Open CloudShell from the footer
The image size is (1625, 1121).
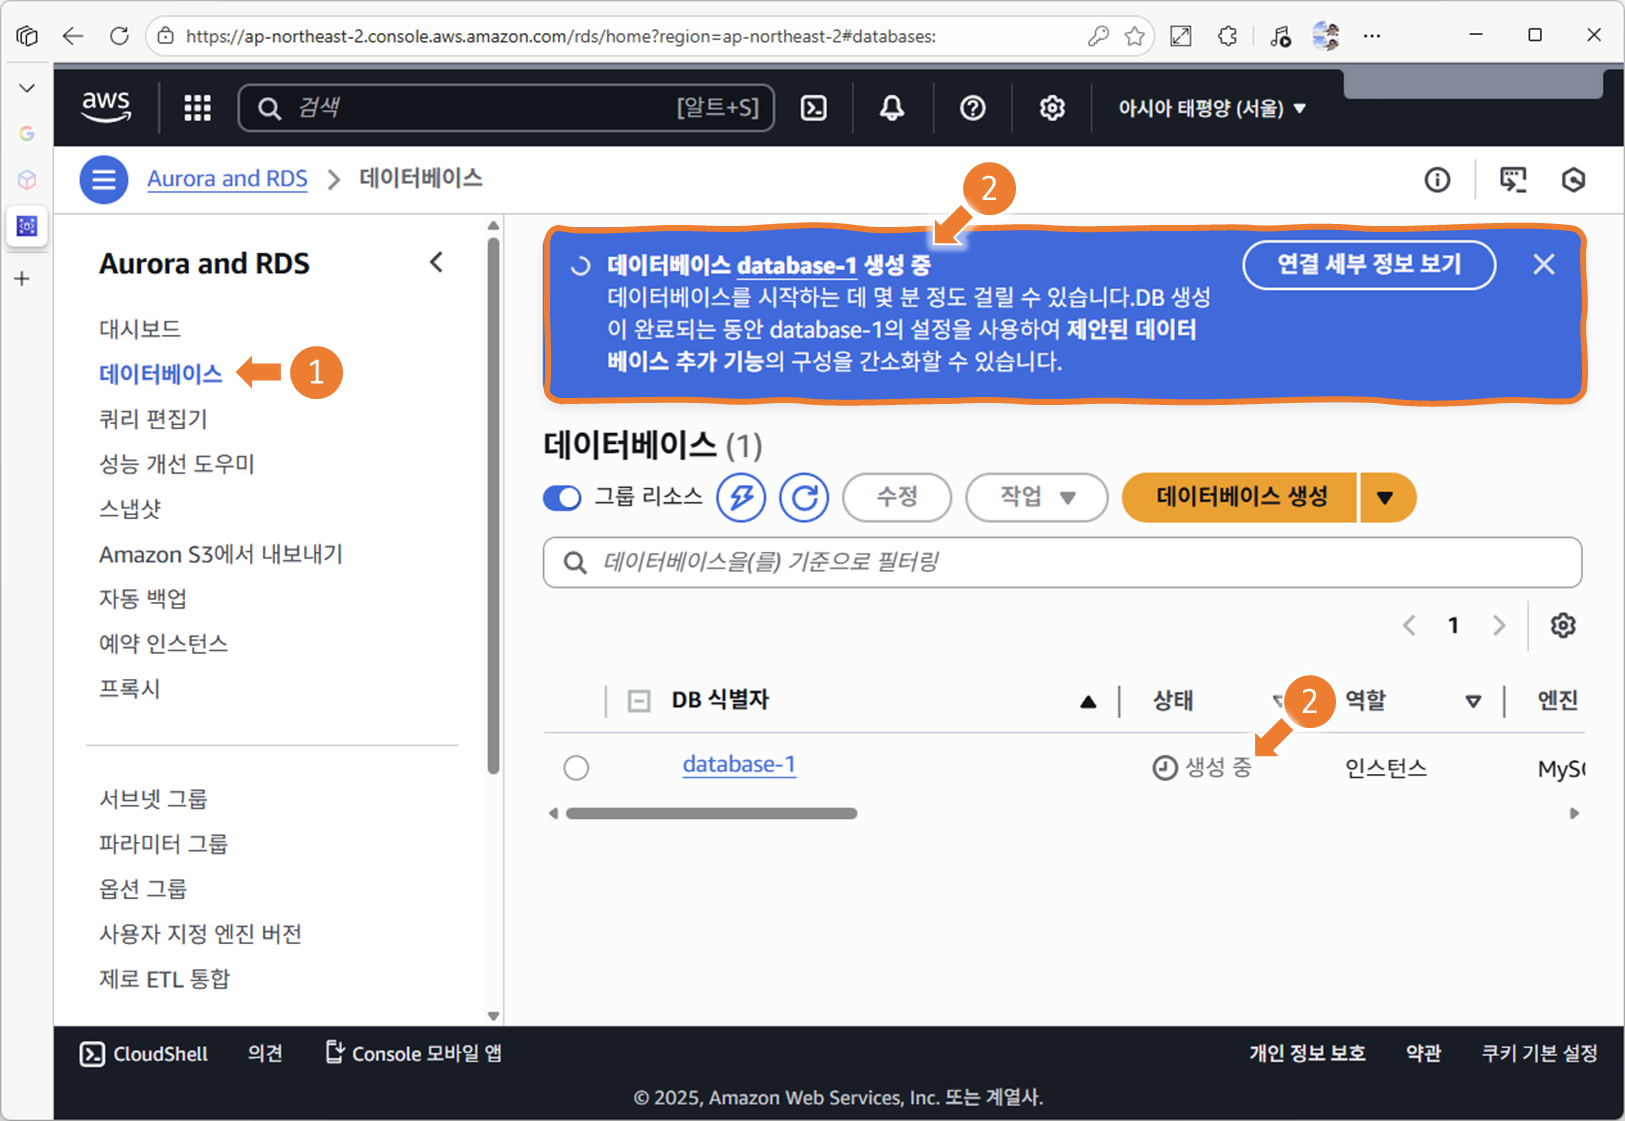pyautogui.click(x=144, y=1054)
